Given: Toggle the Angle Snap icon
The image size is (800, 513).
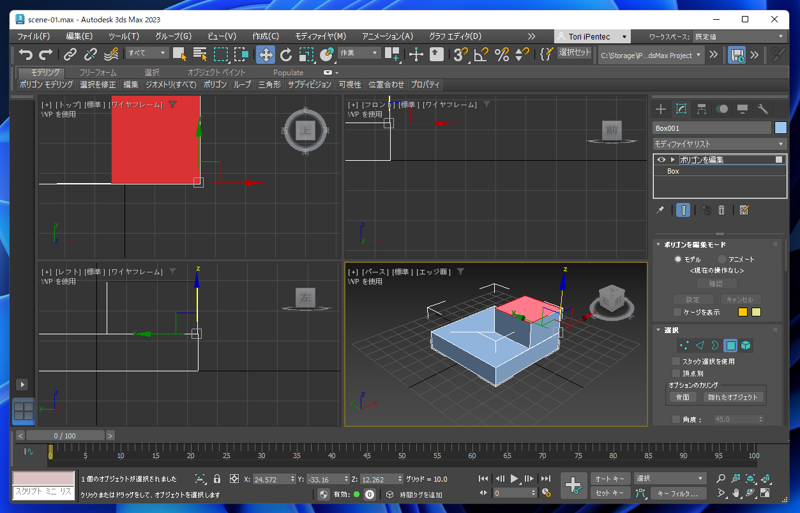Looking at the screenshot, I should point(481,54).
